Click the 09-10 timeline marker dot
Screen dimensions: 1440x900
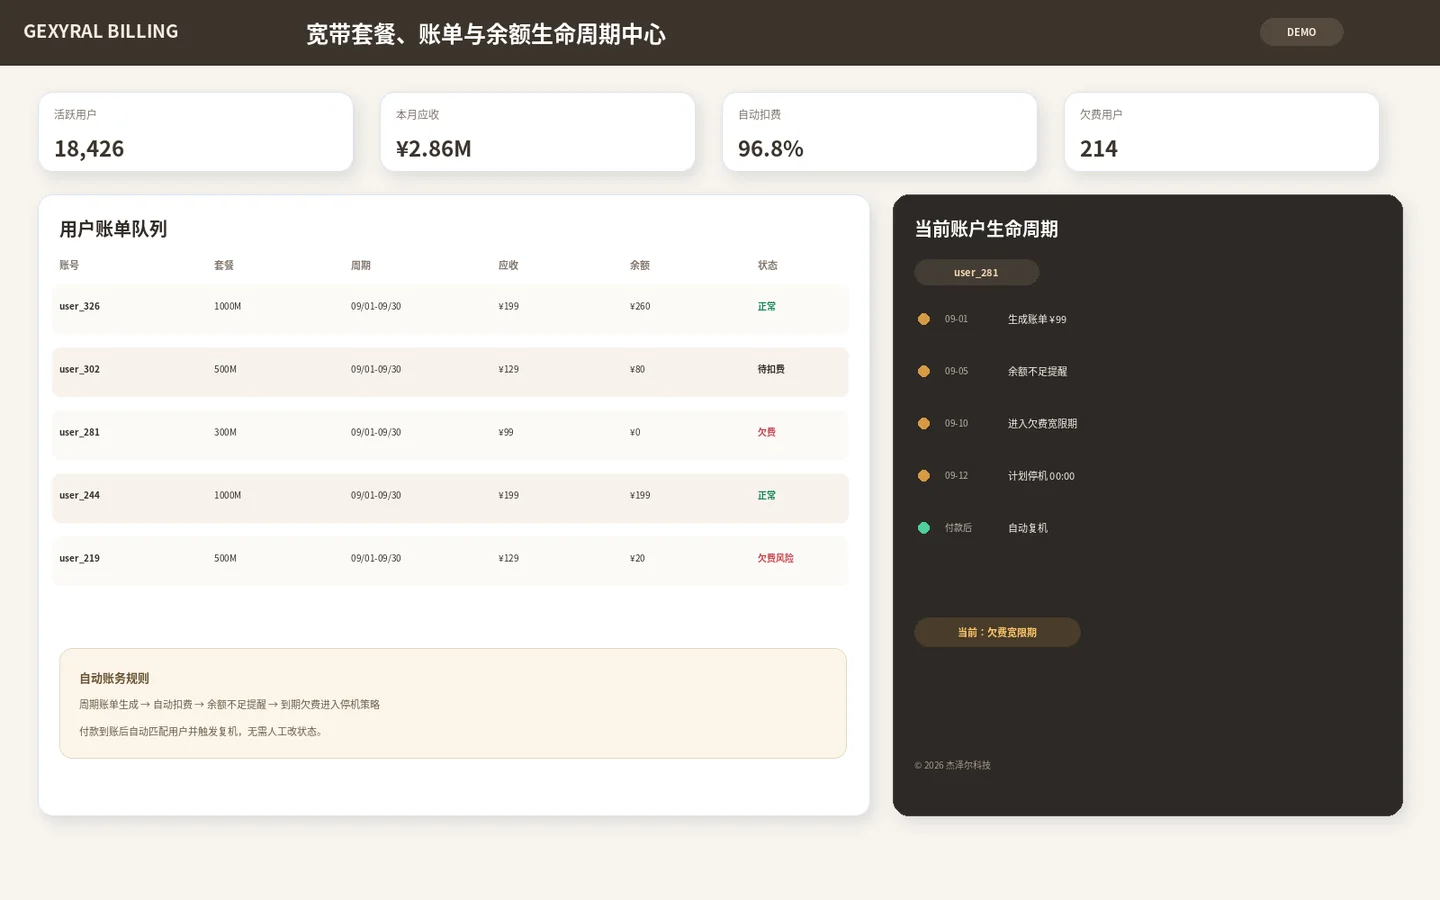[924, 423]
